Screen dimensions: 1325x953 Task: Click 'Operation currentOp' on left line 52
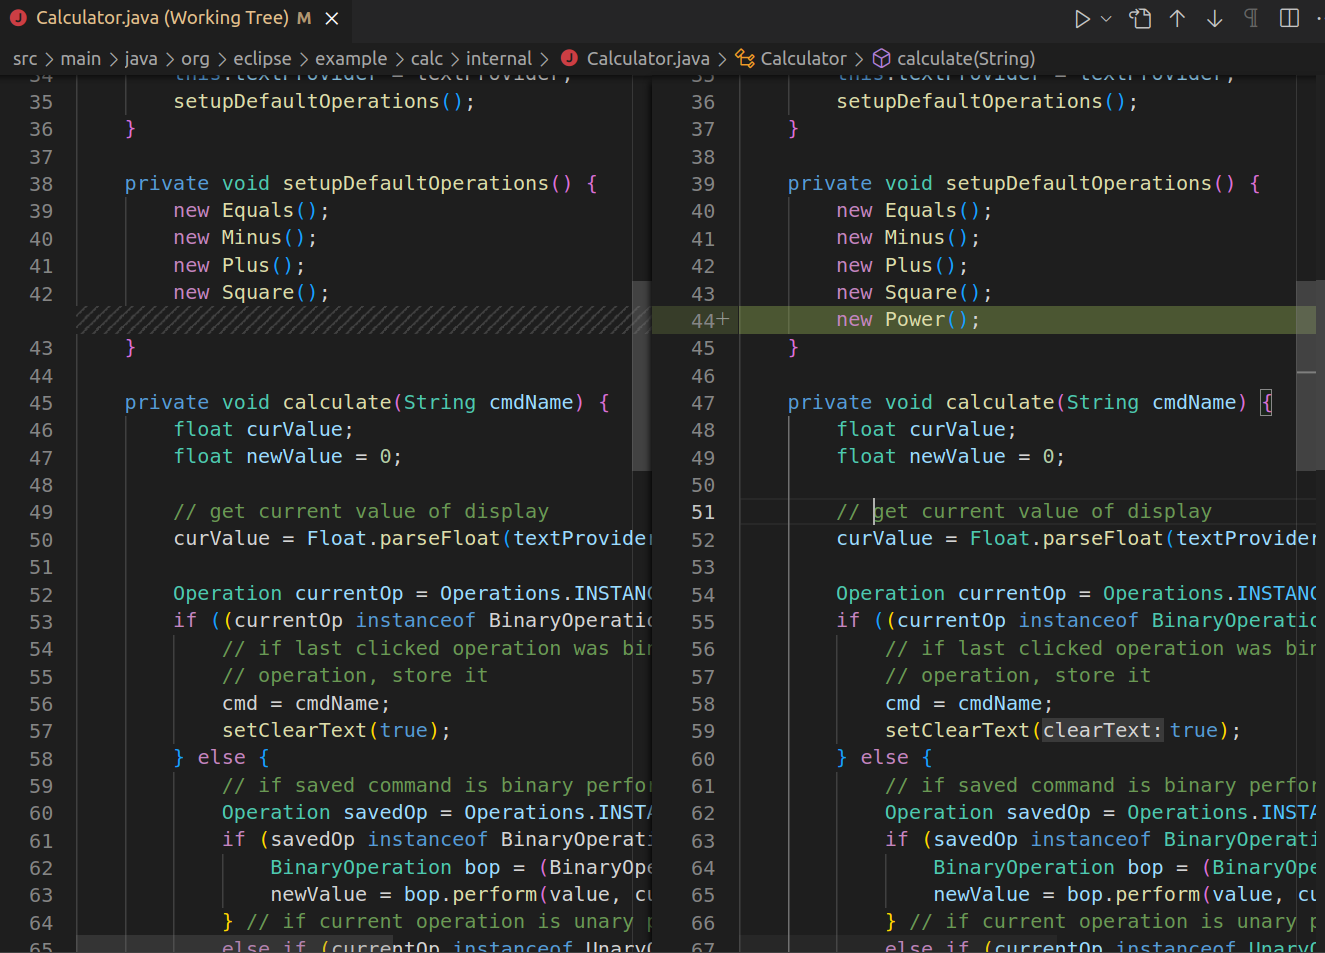[x=288, y=593]
